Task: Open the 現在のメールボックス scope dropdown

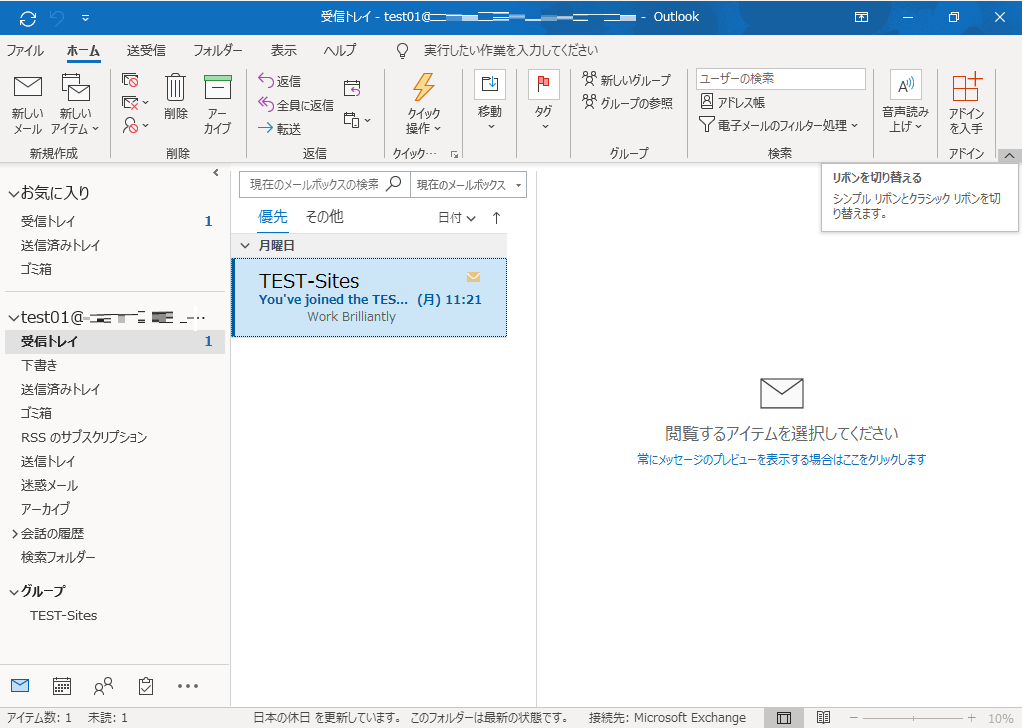Action: (x=468, y=184)
